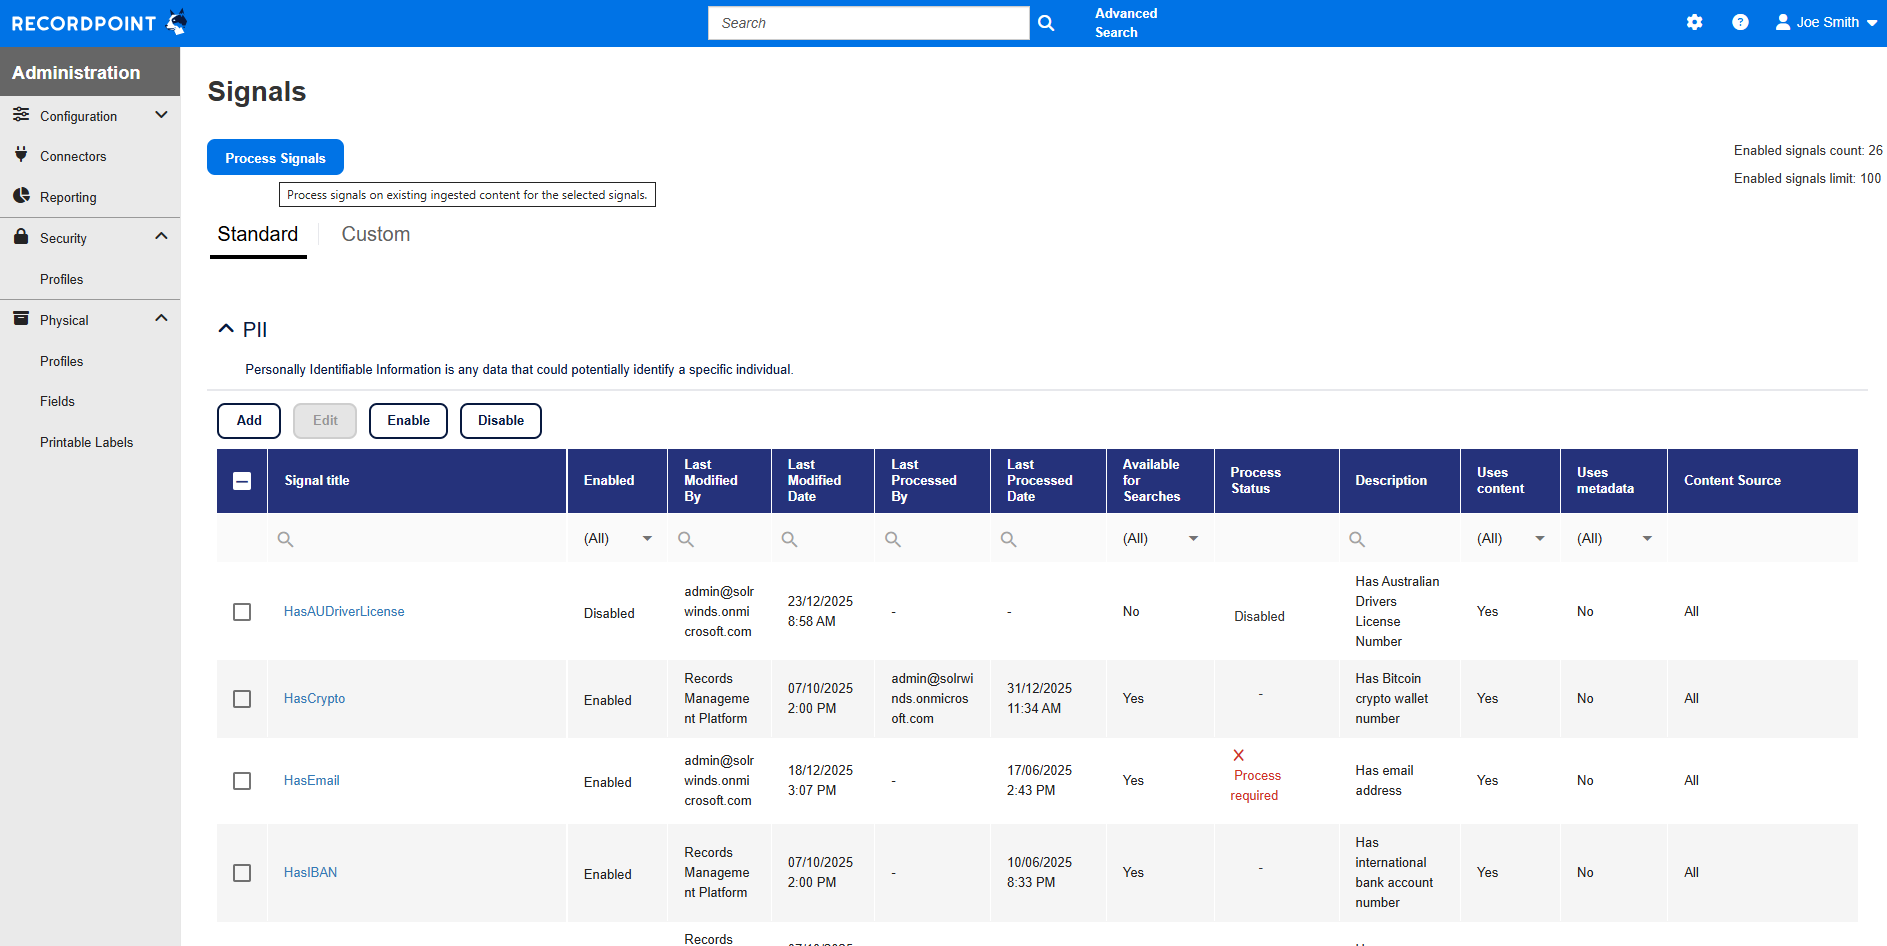Open the settings gear icon
1887x946 pixels.
(x=1694, y=22)
